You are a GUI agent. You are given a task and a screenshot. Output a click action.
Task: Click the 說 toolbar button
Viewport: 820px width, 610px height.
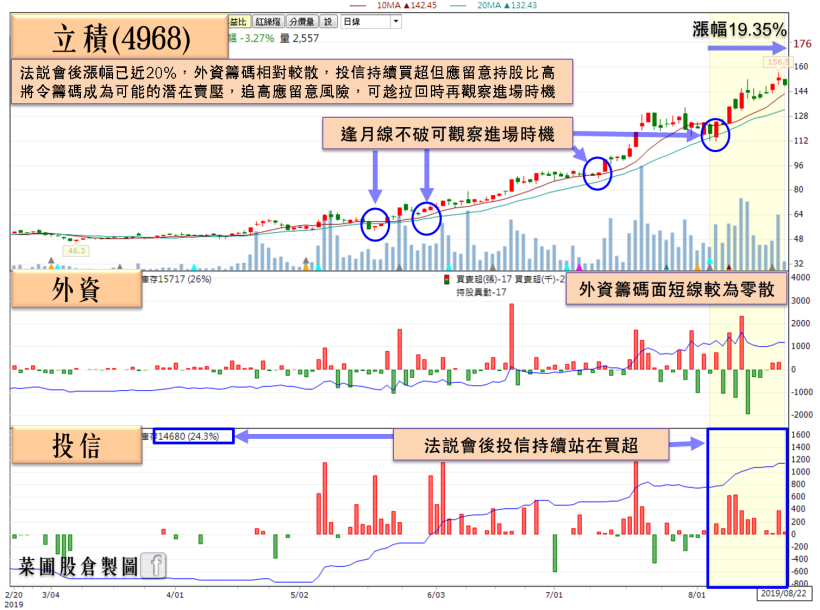328,21
